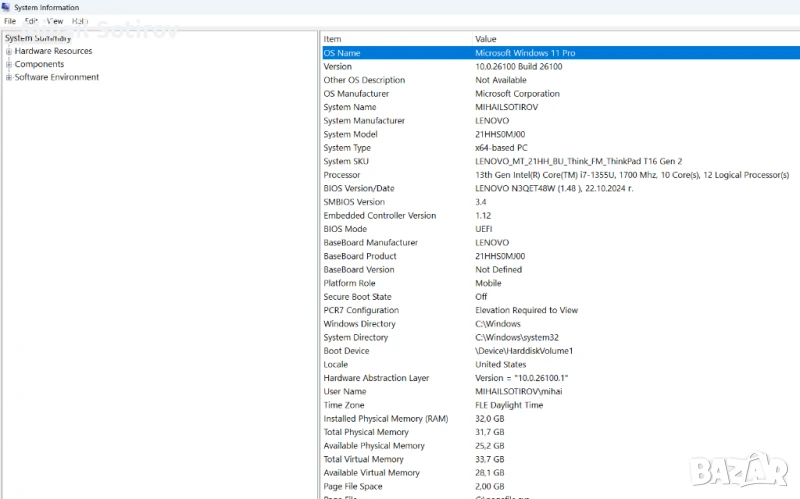
Task: Select System Summary in the tree
Action: 38,38
